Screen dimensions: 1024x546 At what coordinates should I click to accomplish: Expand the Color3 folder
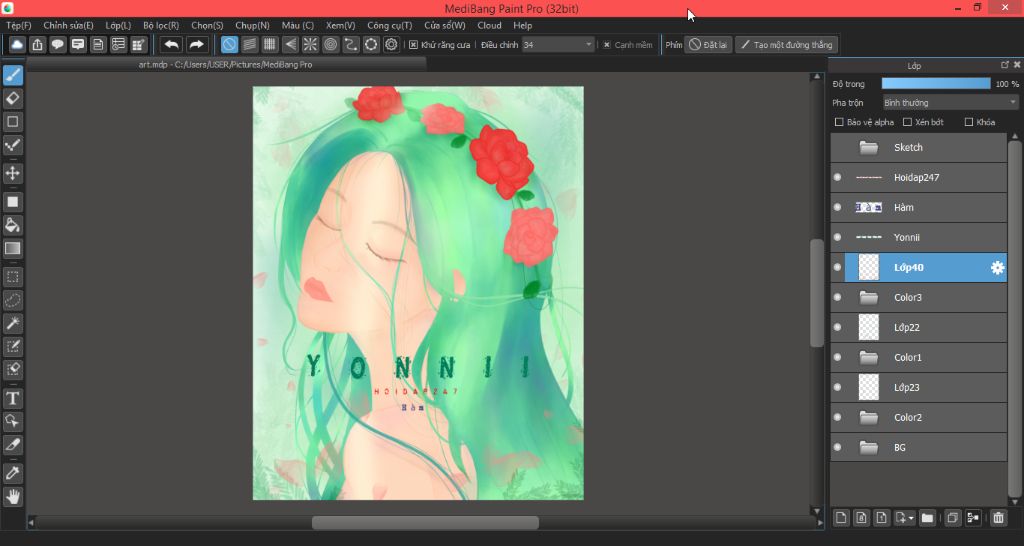[x=869, y=298]
